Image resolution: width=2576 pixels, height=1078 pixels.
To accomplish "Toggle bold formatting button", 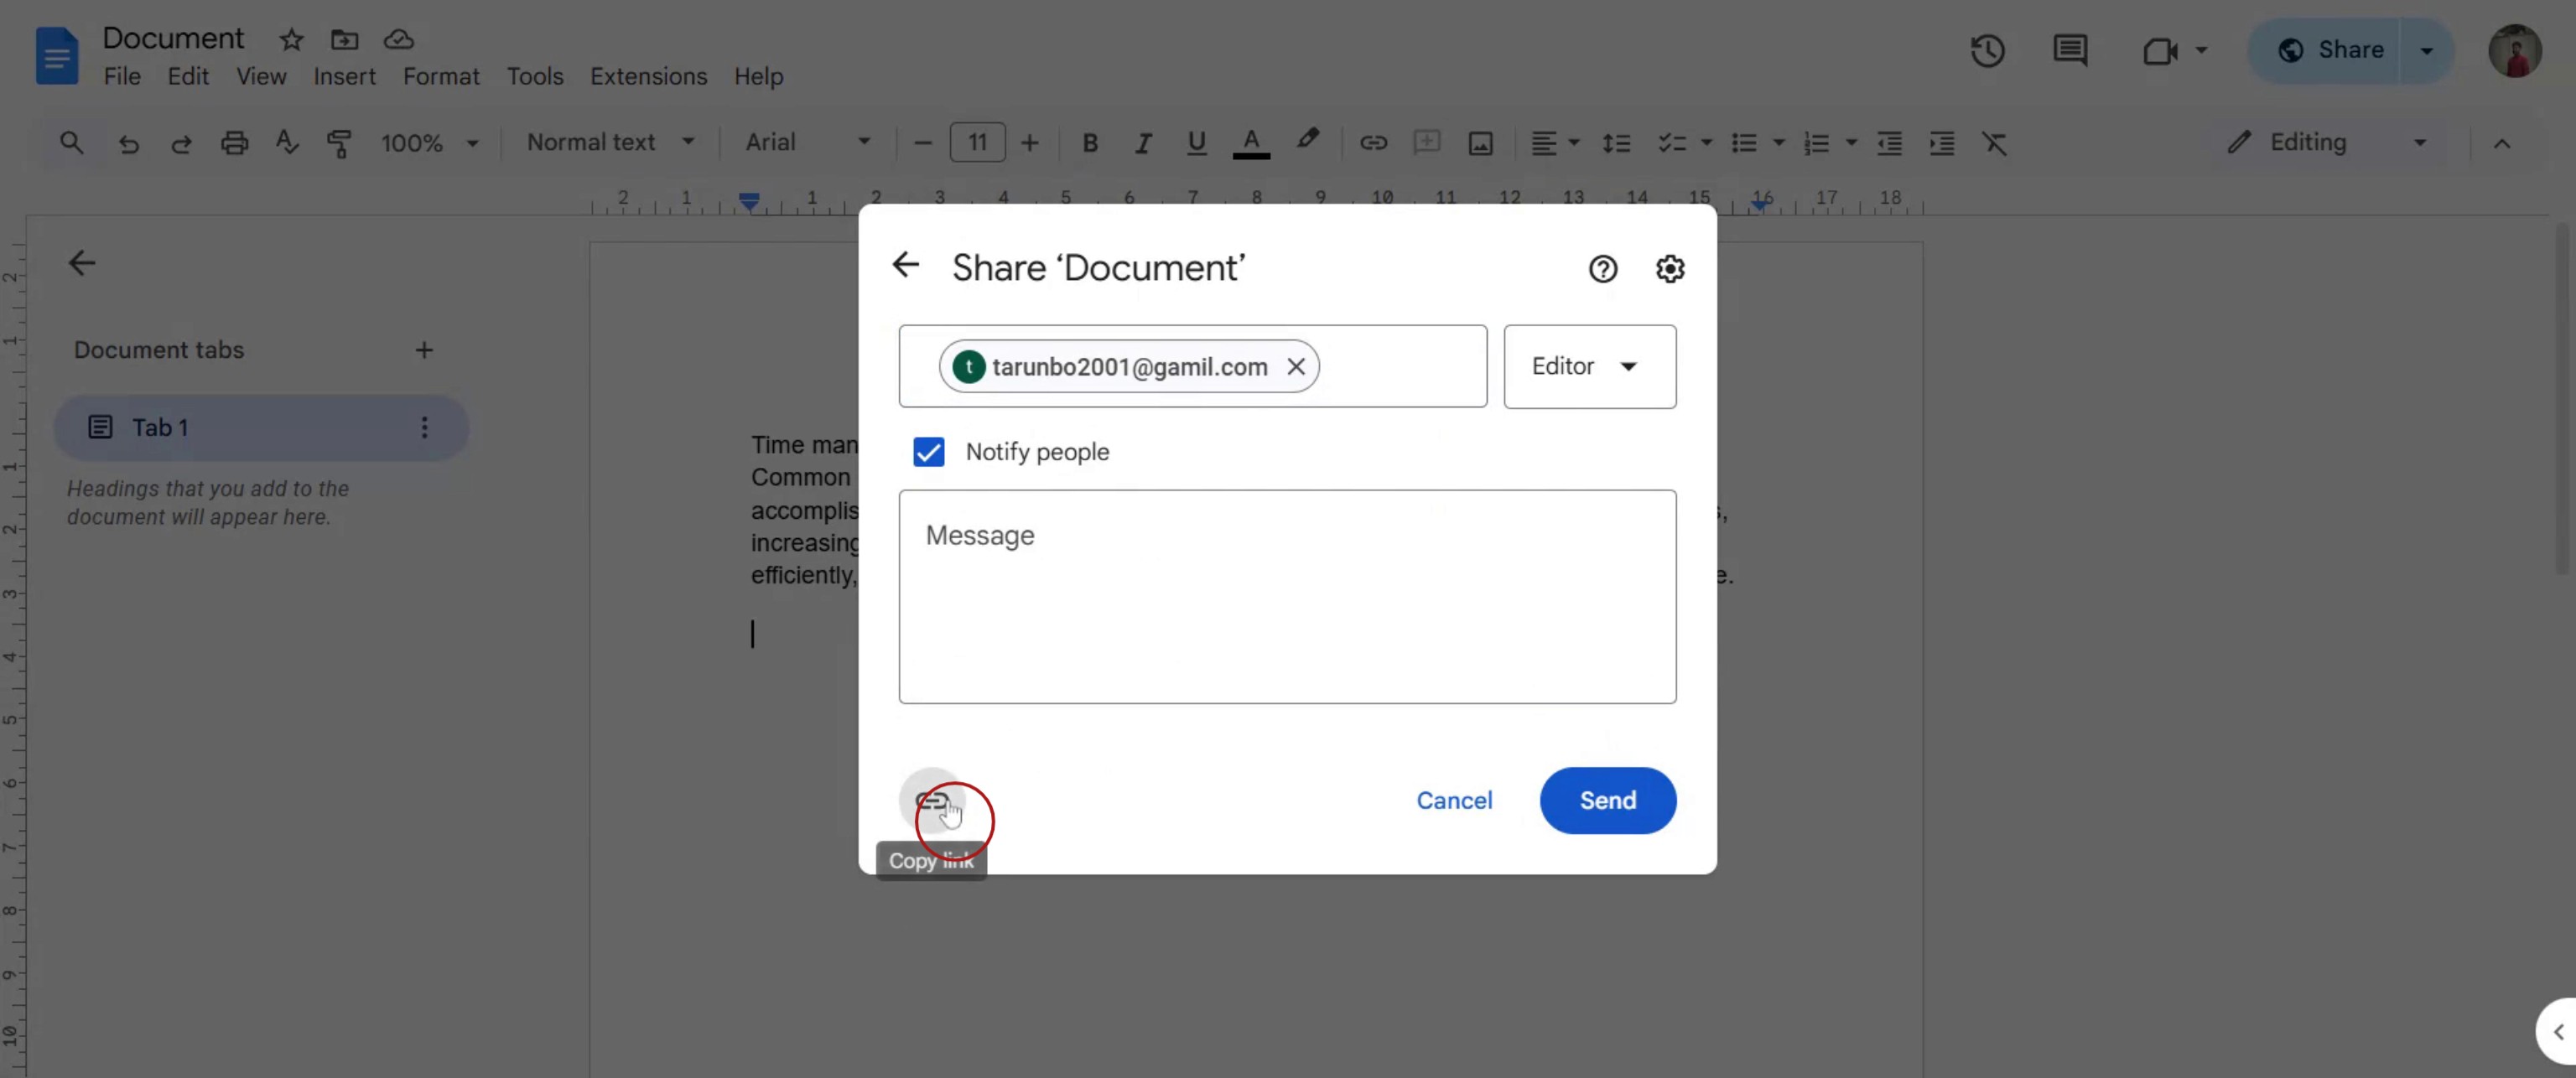I will 1090,143.
